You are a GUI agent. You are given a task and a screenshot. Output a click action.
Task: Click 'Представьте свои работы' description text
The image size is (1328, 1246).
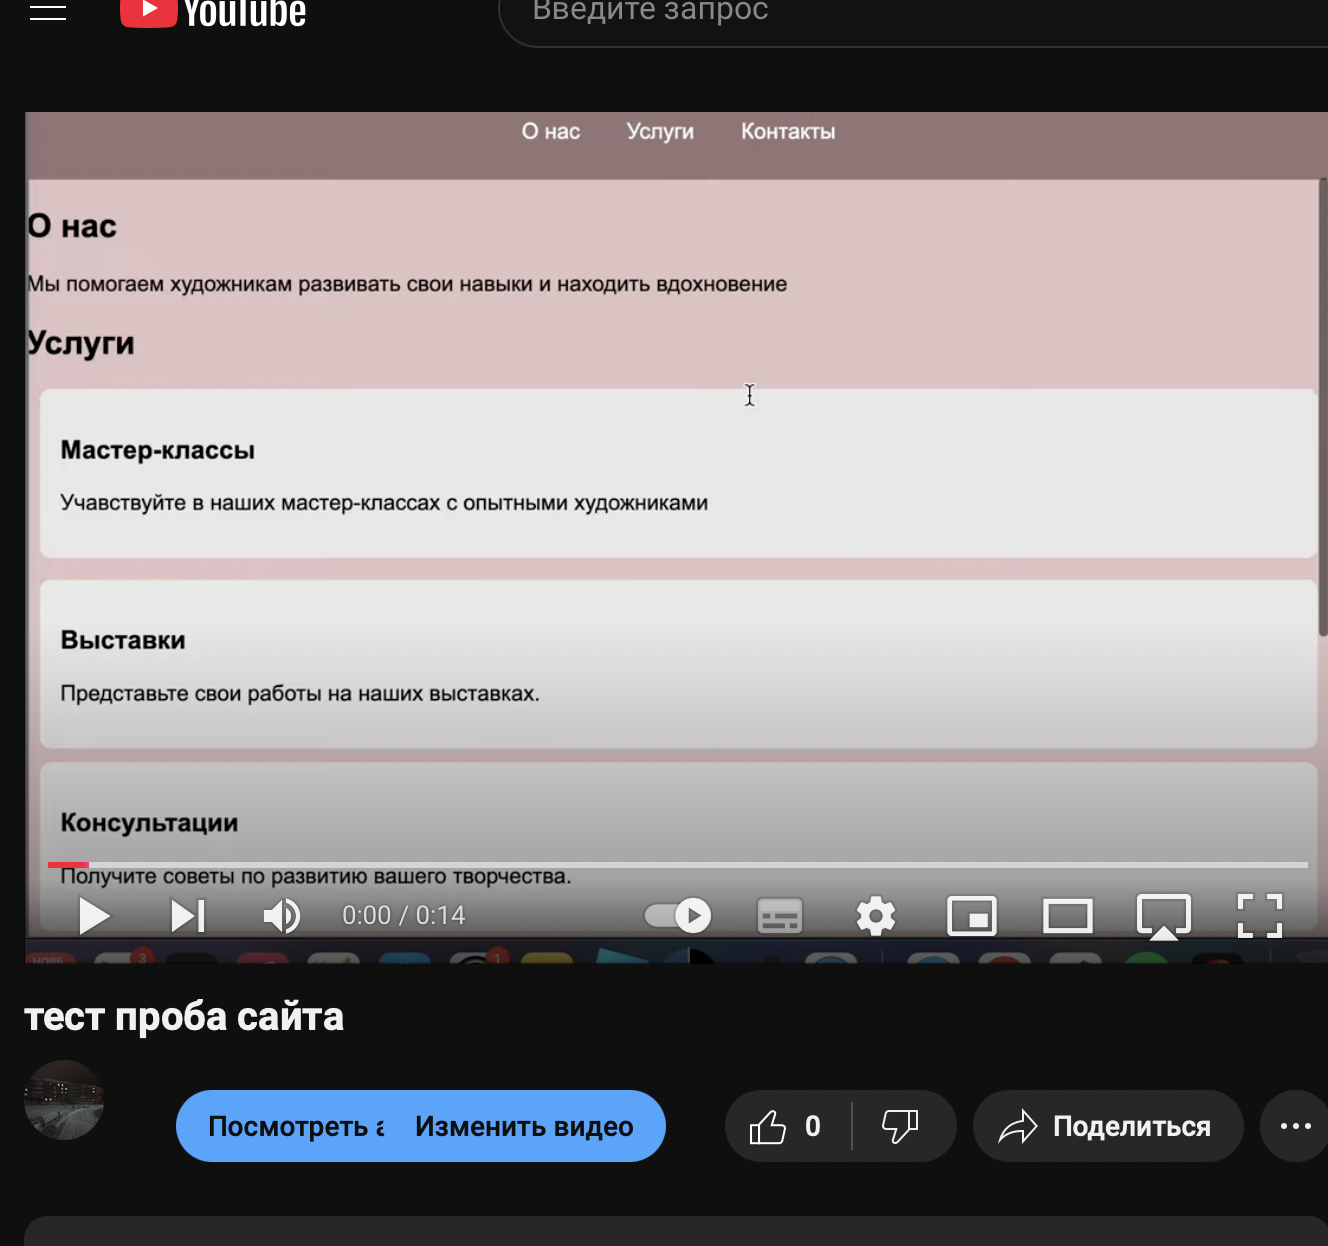click(300, 693)
